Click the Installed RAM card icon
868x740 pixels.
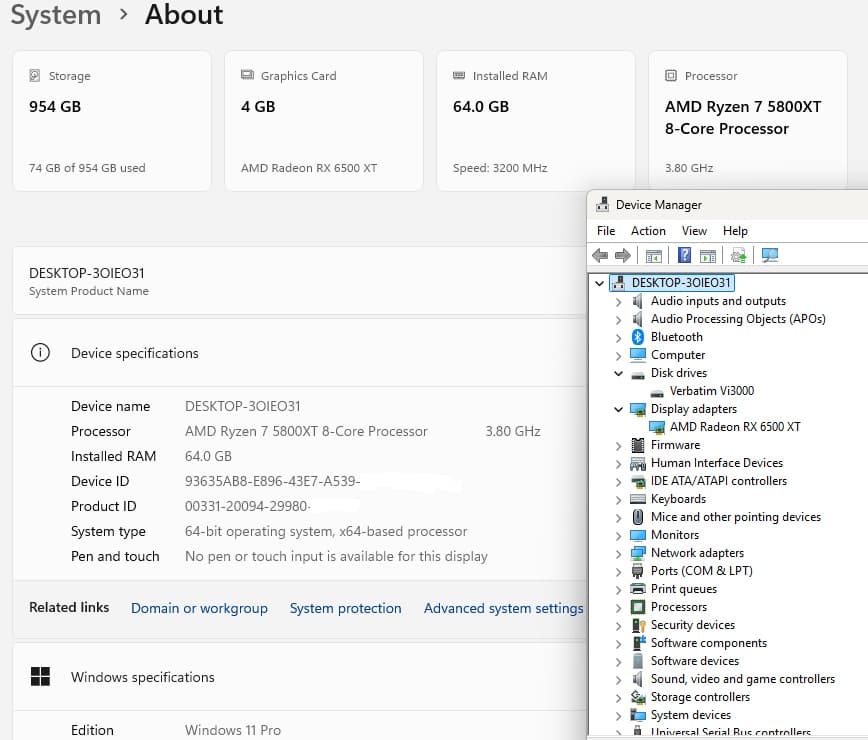[x=459, y=75]
